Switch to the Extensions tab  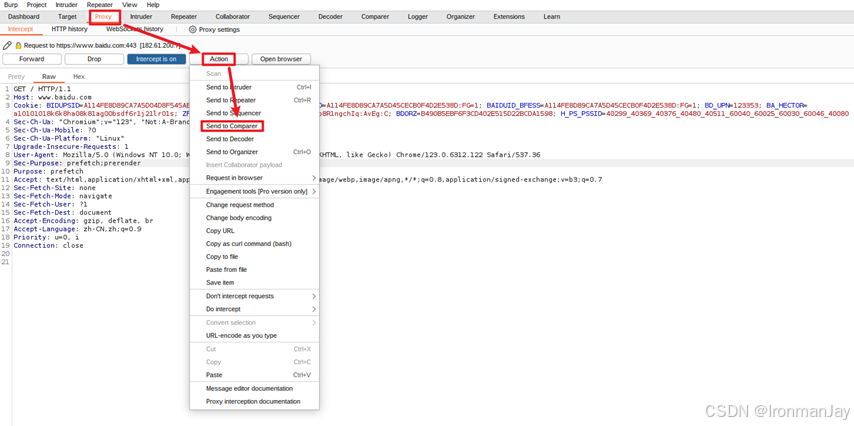[509, 17]
